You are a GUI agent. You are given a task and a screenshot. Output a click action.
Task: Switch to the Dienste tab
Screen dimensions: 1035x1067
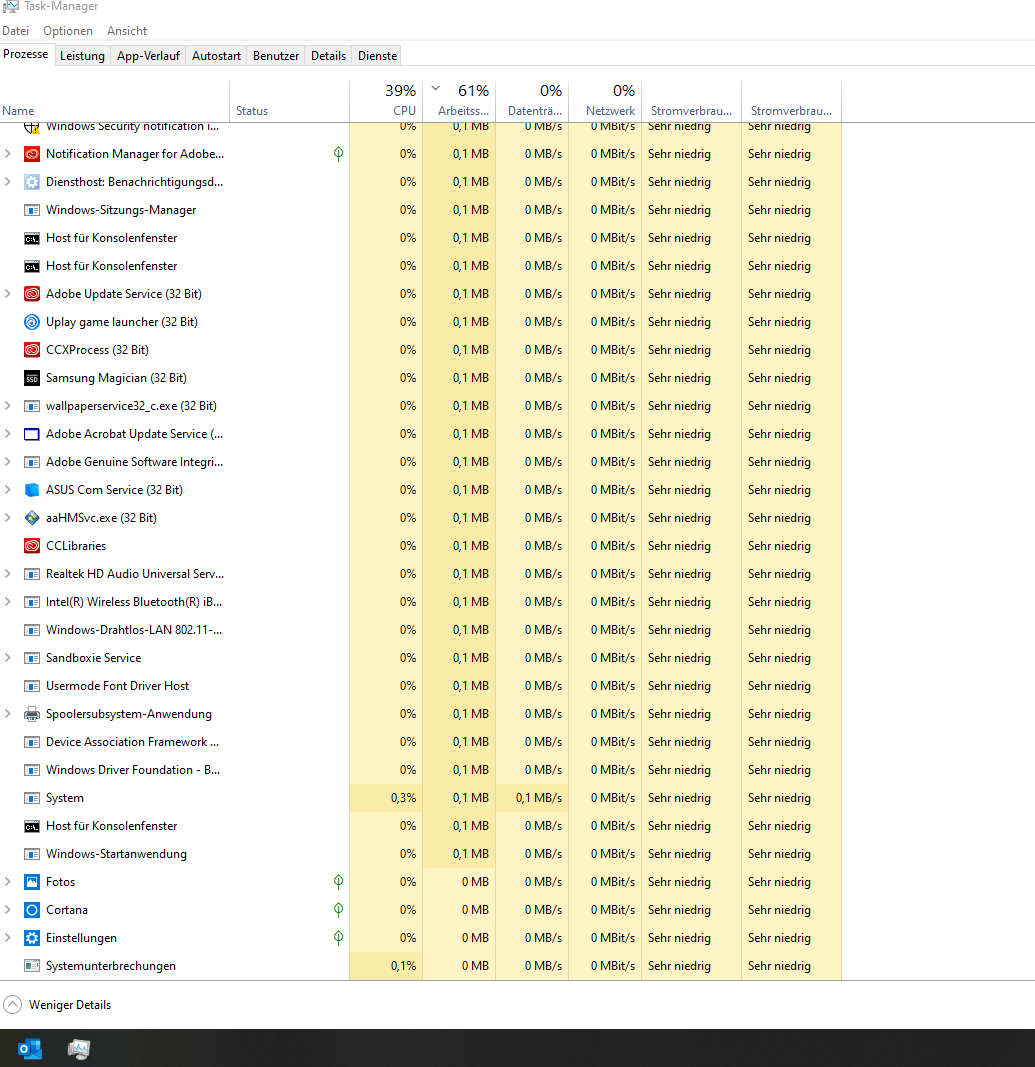coord(378,56)
